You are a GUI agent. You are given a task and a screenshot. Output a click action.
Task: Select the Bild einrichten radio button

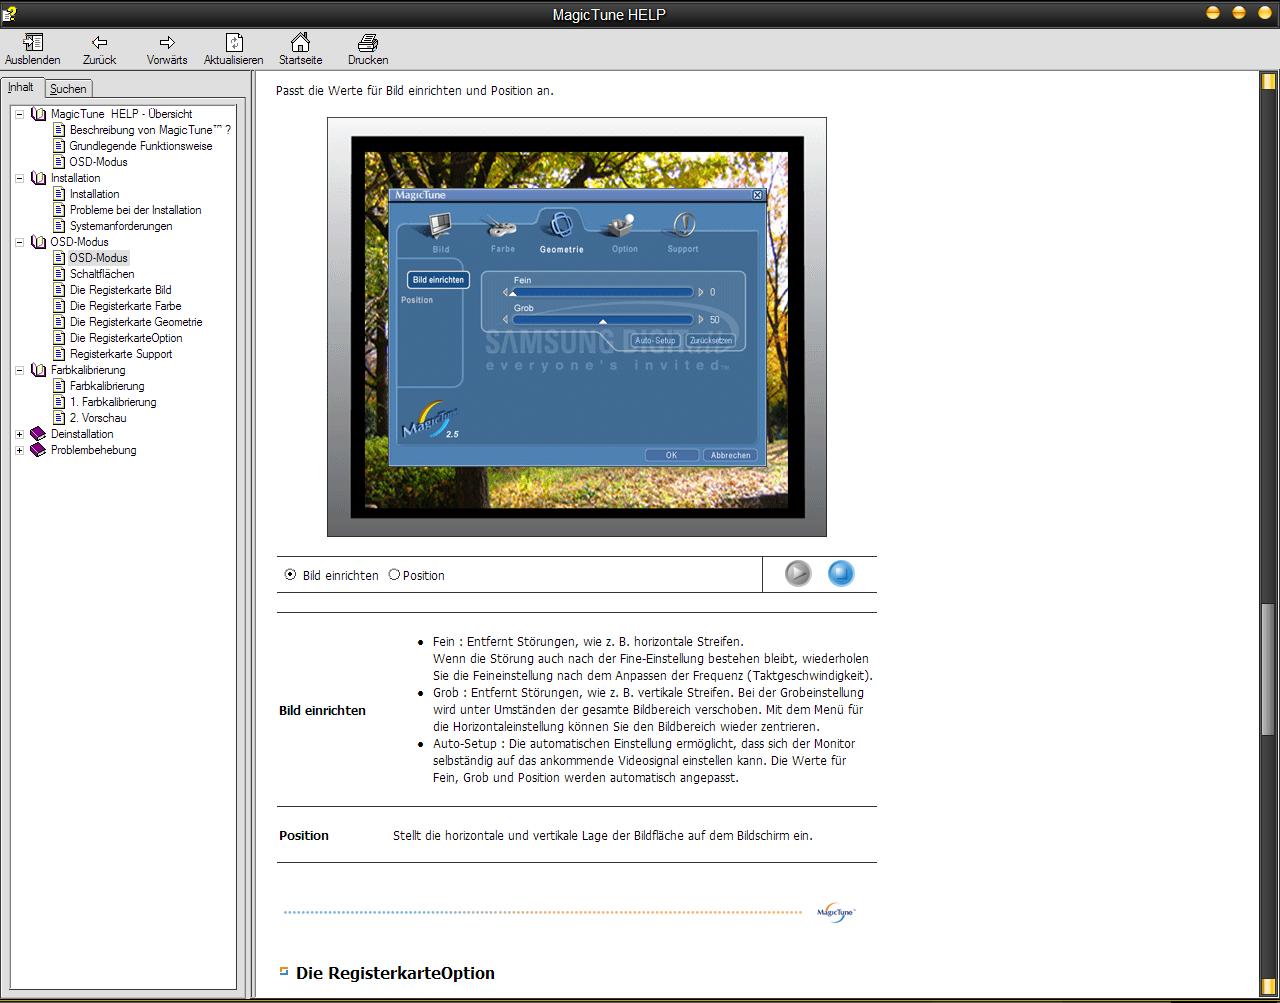(x=290, y=575)
